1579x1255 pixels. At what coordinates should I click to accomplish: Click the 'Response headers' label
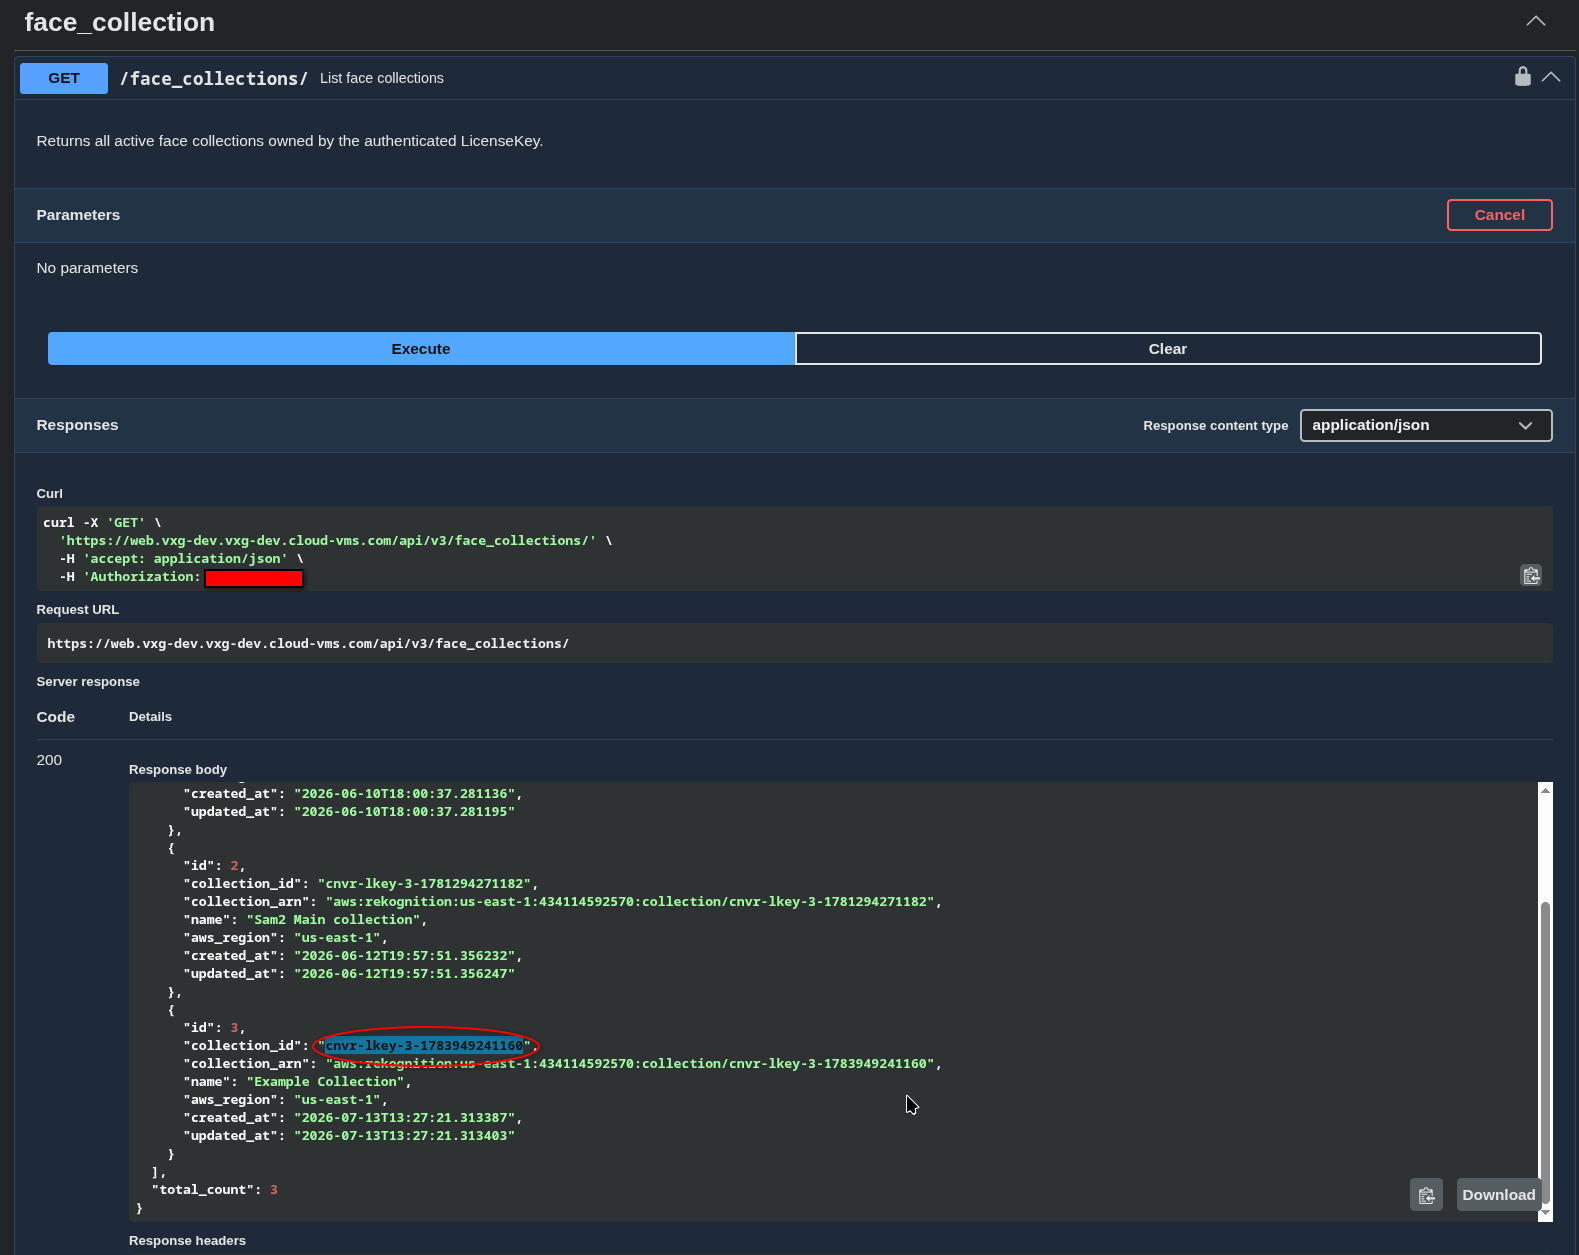click(187, 1241)
